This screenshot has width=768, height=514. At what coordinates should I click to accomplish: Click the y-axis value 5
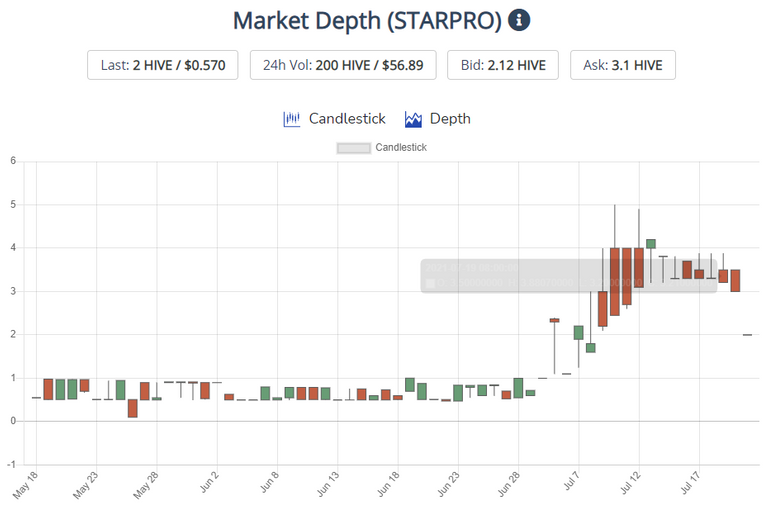13,204
